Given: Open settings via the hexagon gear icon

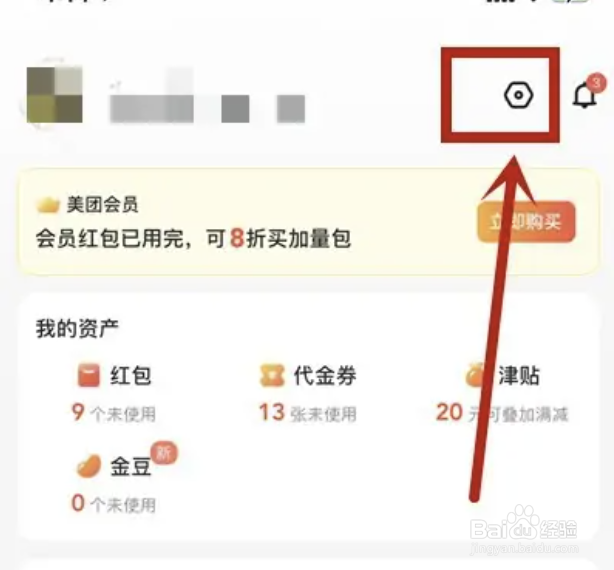Looking at the screenshot, I should point(518,95).
